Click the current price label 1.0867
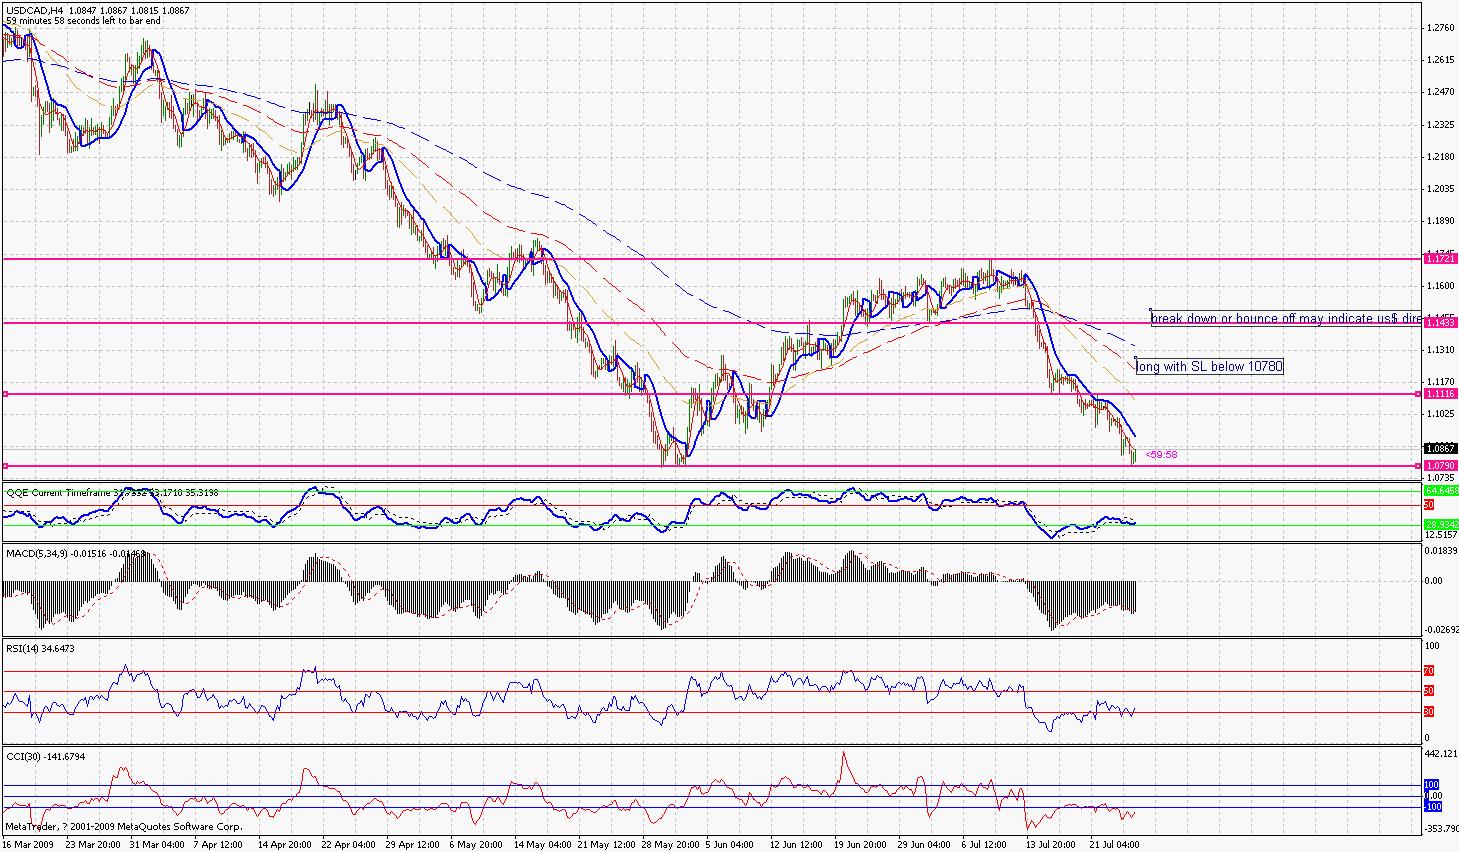Viewport: 1459px width, 852px height. click(1441, 449)
